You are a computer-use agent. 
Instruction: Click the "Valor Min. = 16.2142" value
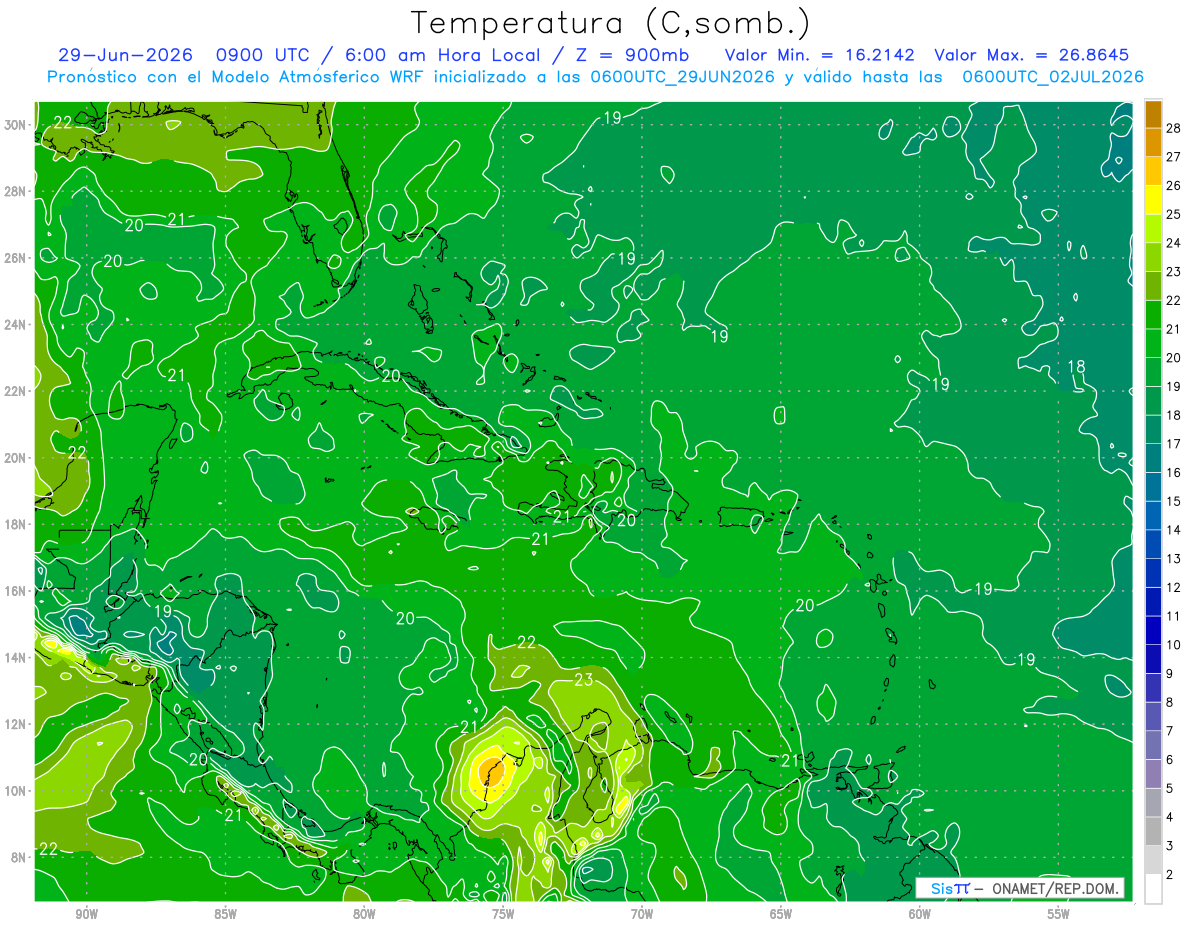pos(819,55)
